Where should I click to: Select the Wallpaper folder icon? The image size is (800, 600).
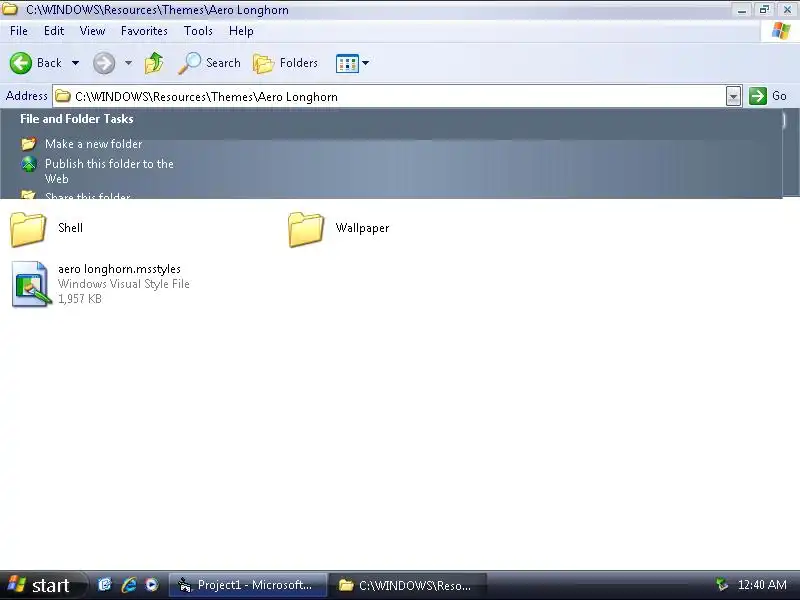(306, 230)
